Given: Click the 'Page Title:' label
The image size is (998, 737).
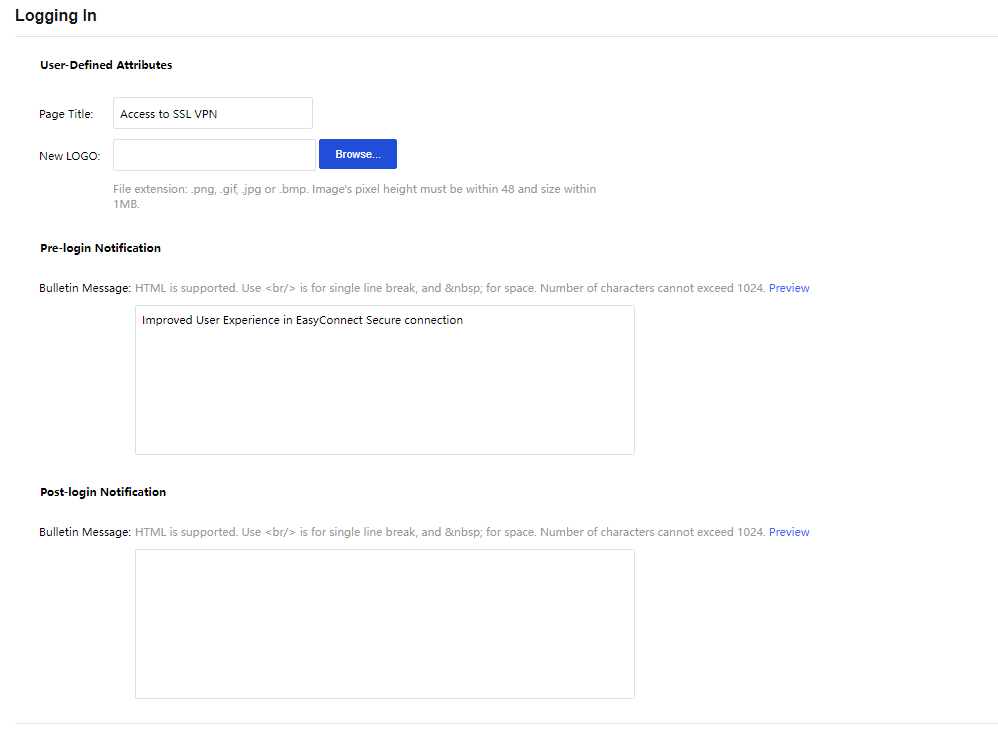Looking at the screenshot, I should tap(66, 114).
